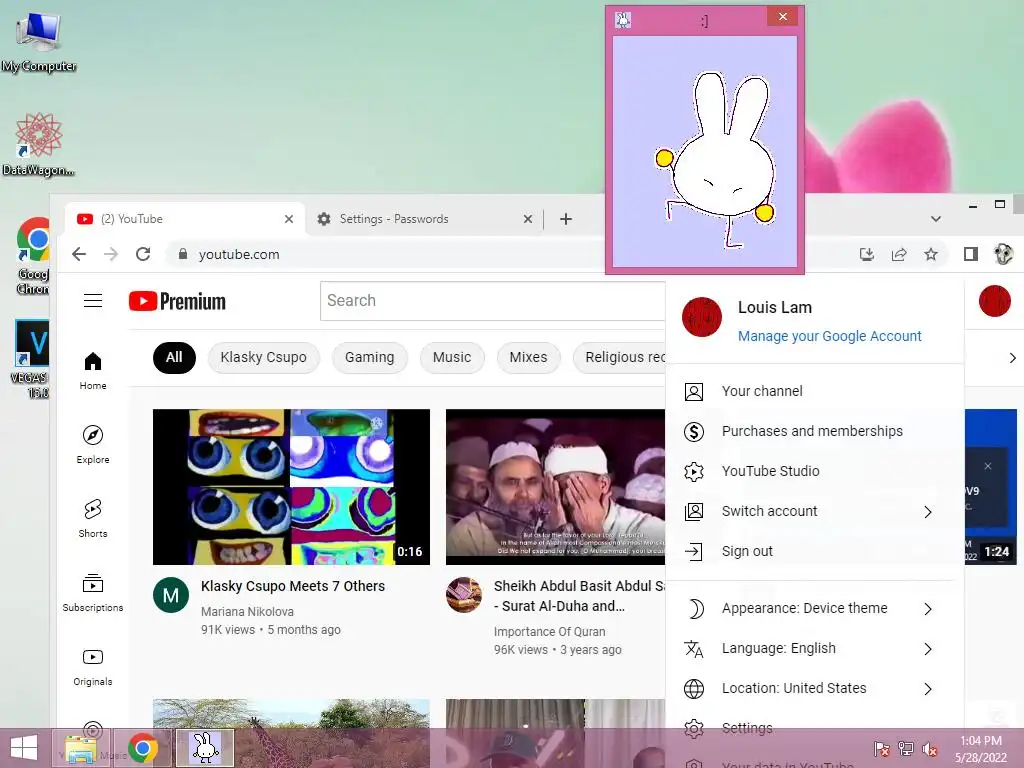The height and width of the screenshot is (768, 1024).
Task: Click the Chrome forward arrow
Action: [111, 254]
